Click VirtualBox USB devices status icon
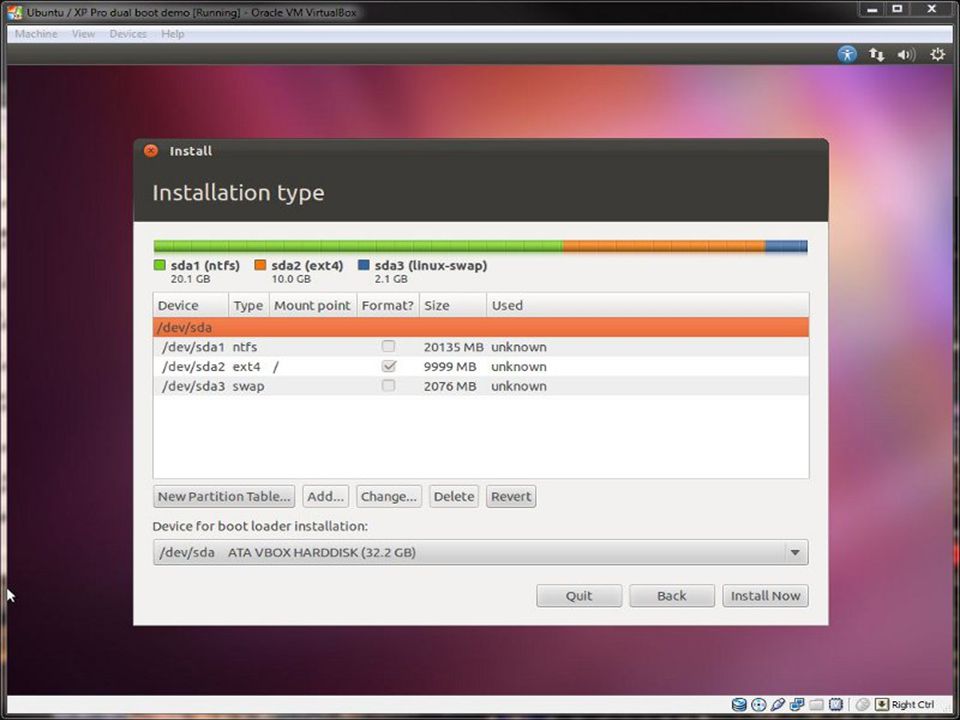This screenshot has width=960, height=720. pos(778,705)
